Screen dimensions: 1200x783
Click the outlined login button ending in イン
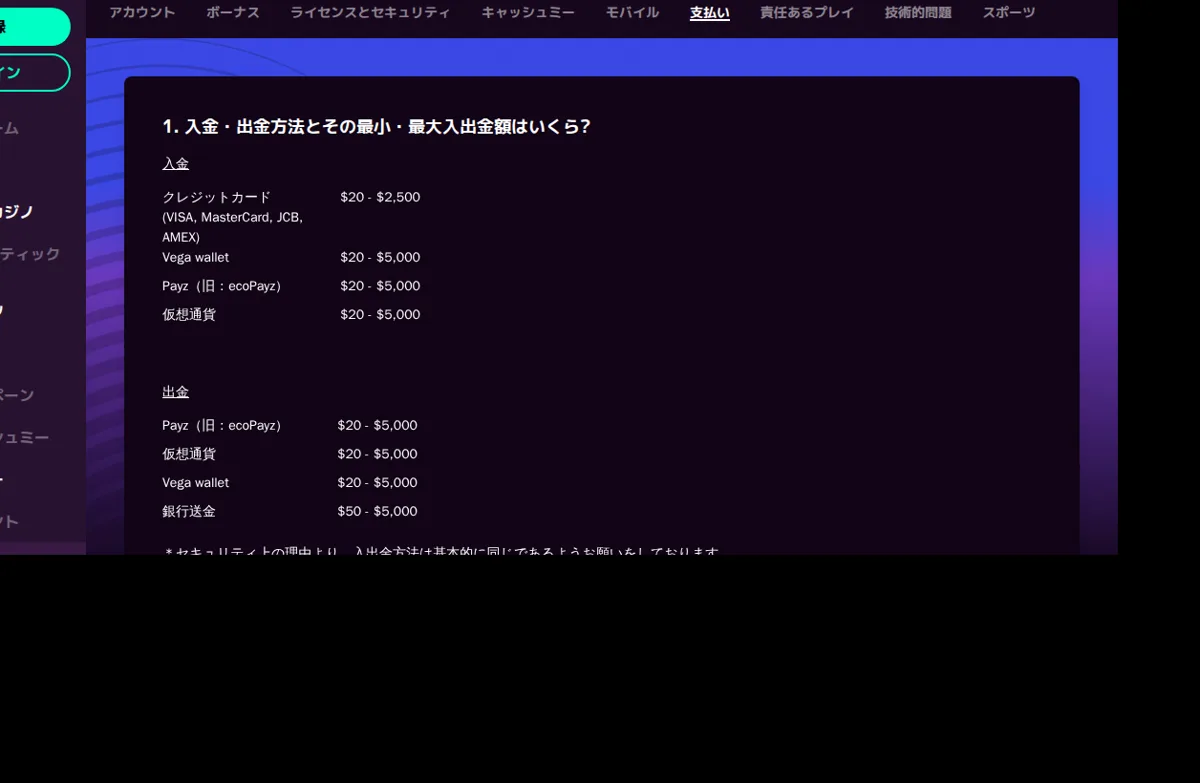point(34,73)
